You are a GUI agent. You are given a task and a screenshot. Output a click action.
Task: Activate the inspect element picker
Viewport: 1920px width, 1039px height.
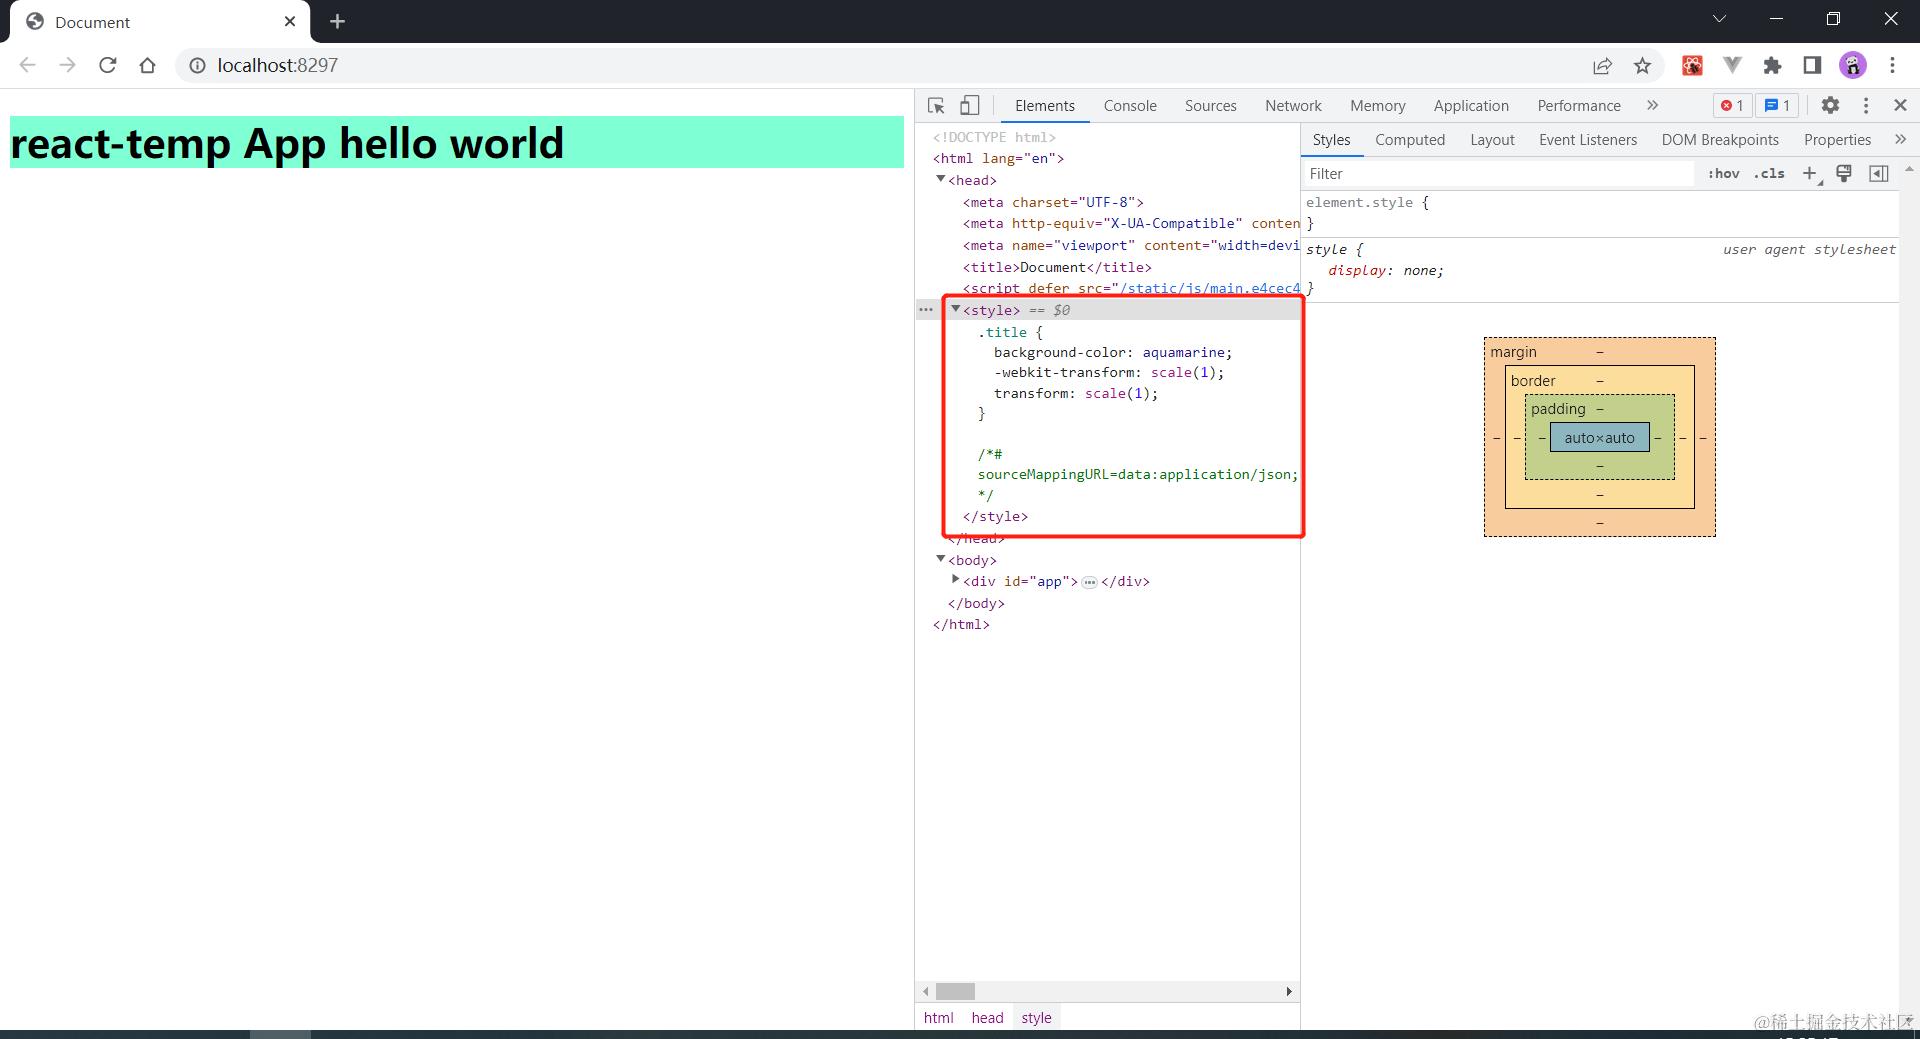coord(936,106)
